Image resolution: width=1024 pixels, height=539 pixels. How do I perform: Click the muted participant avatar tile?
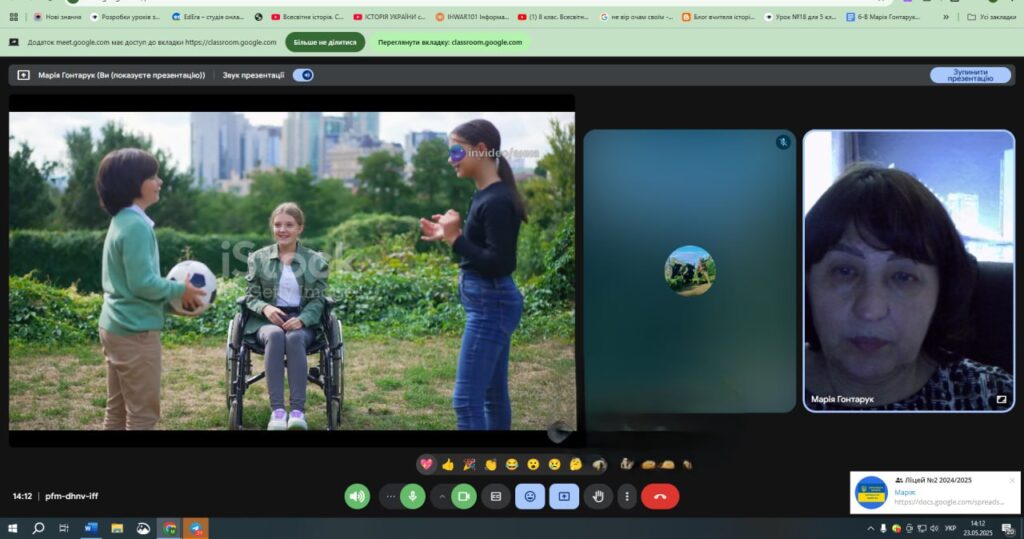point(690,271)
